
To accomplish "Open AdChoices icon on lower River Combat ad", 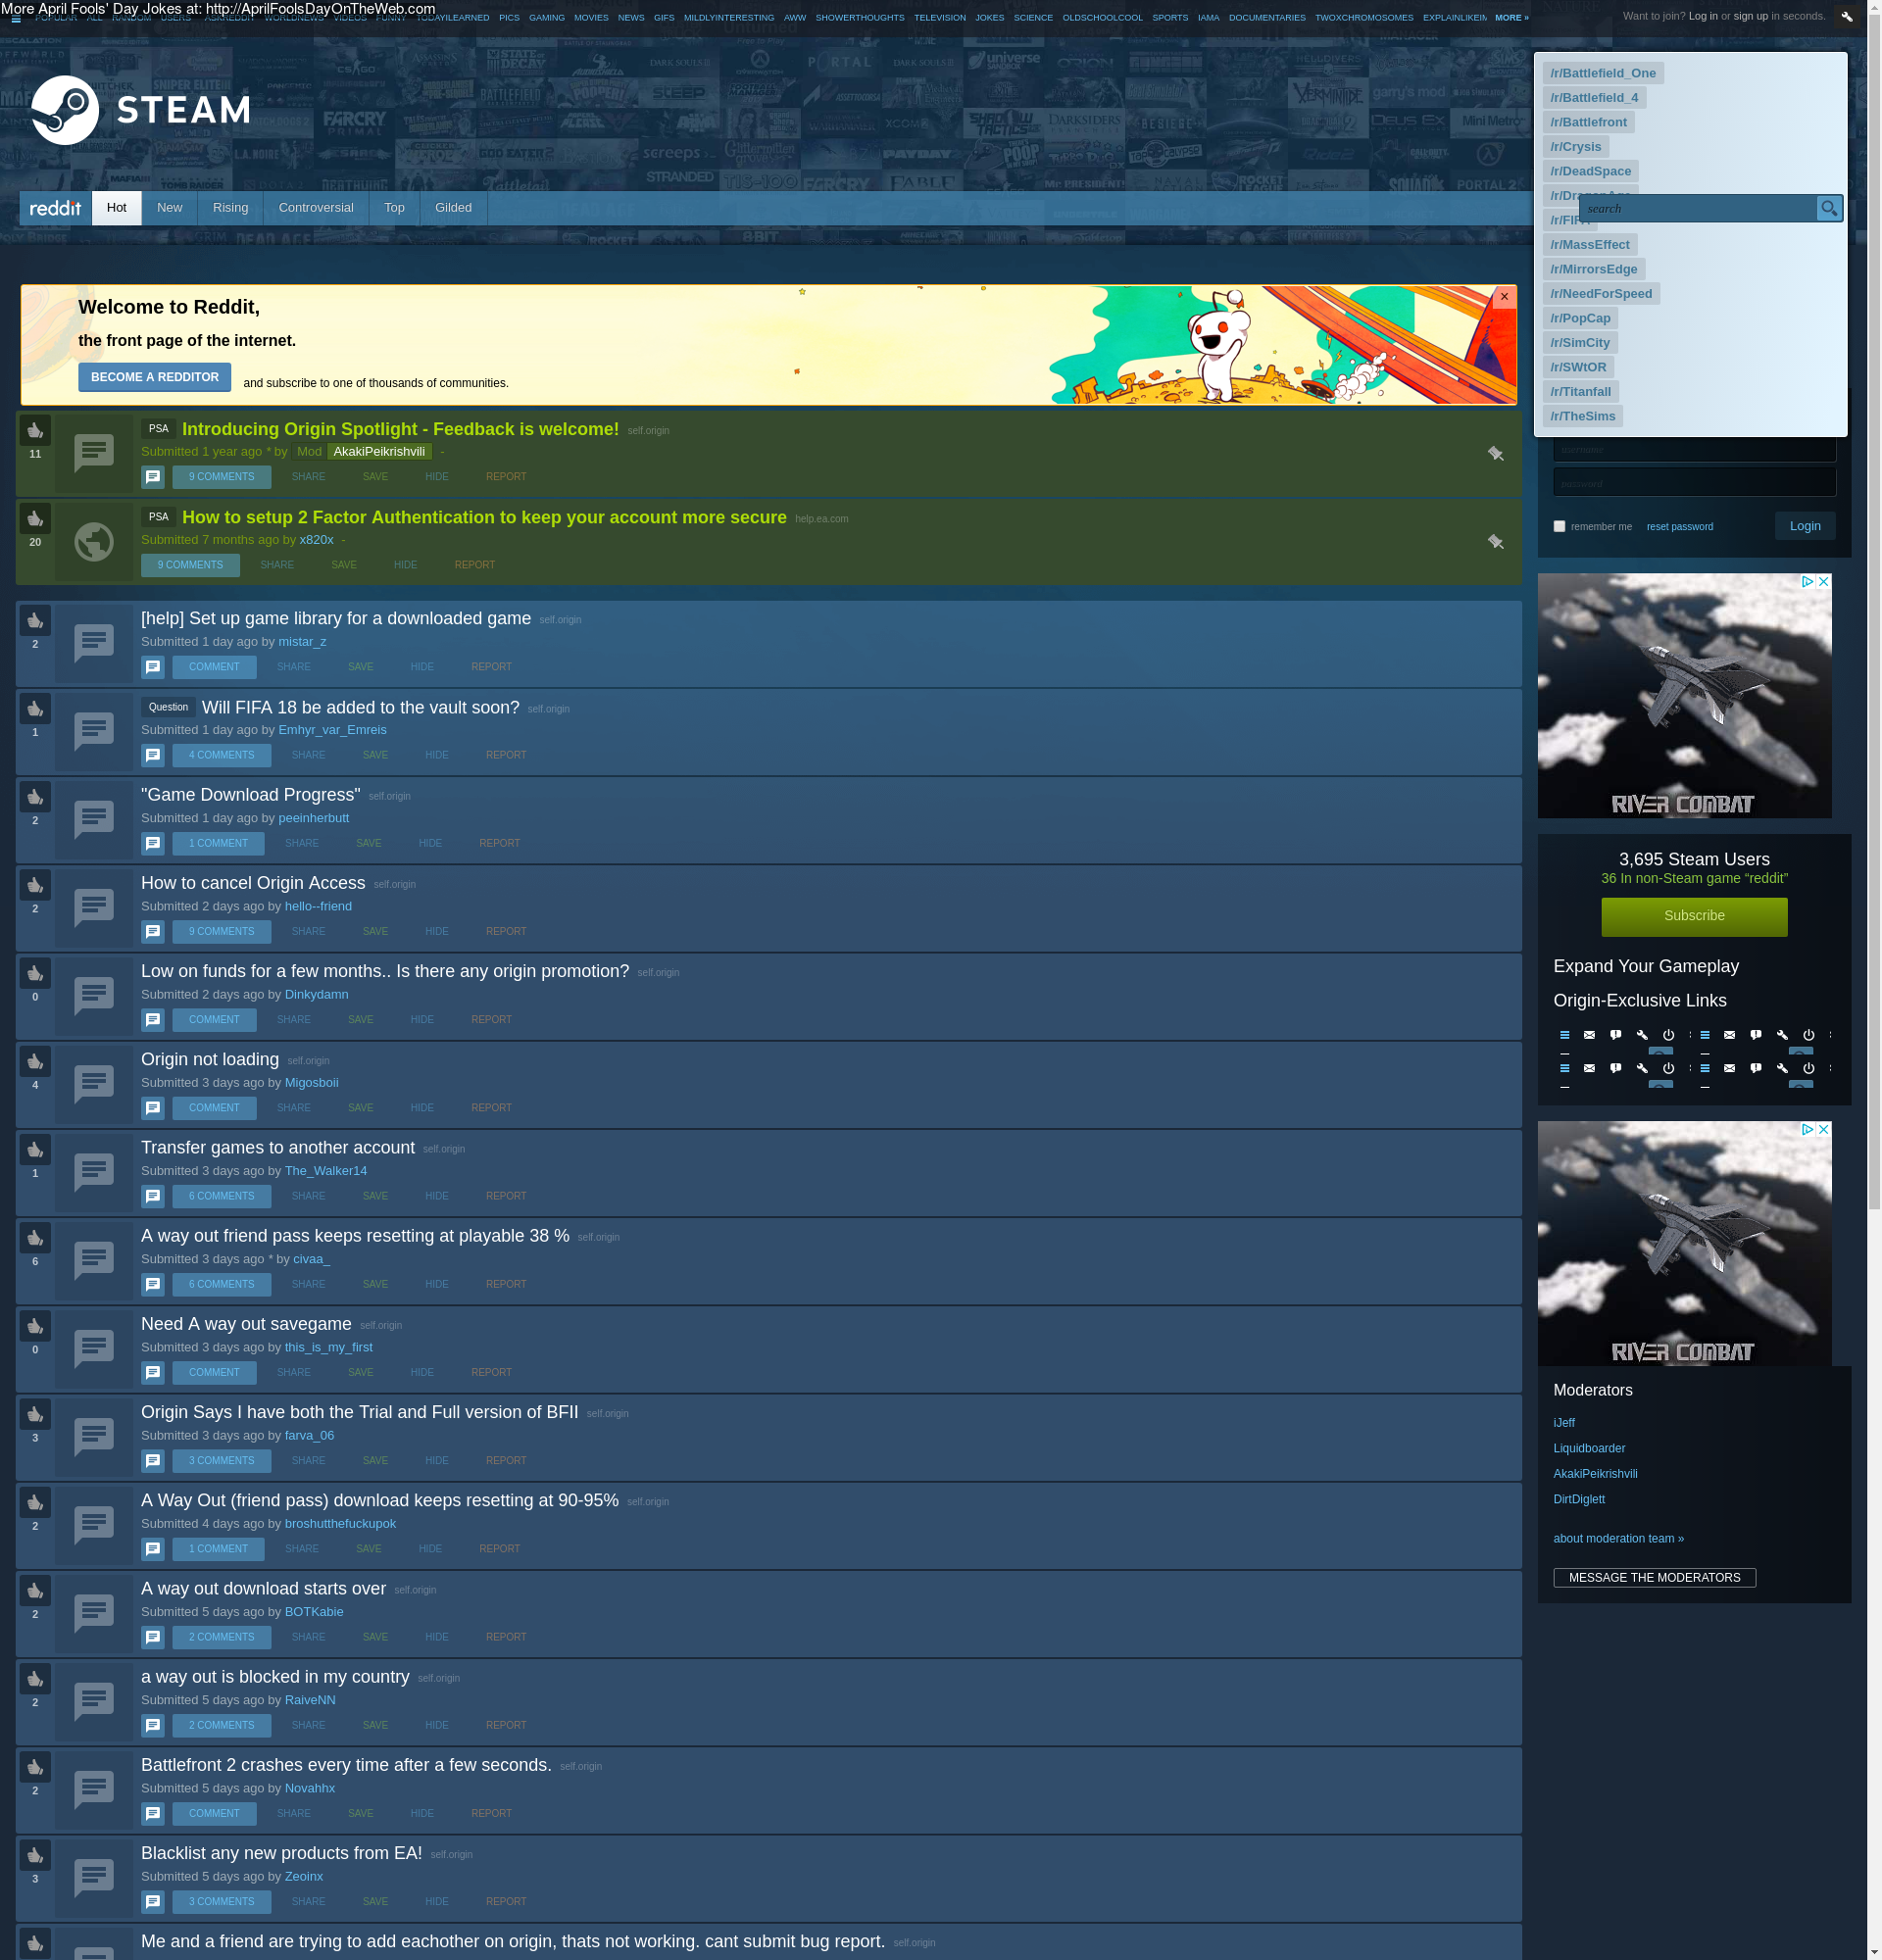I will (1807, 1129).
